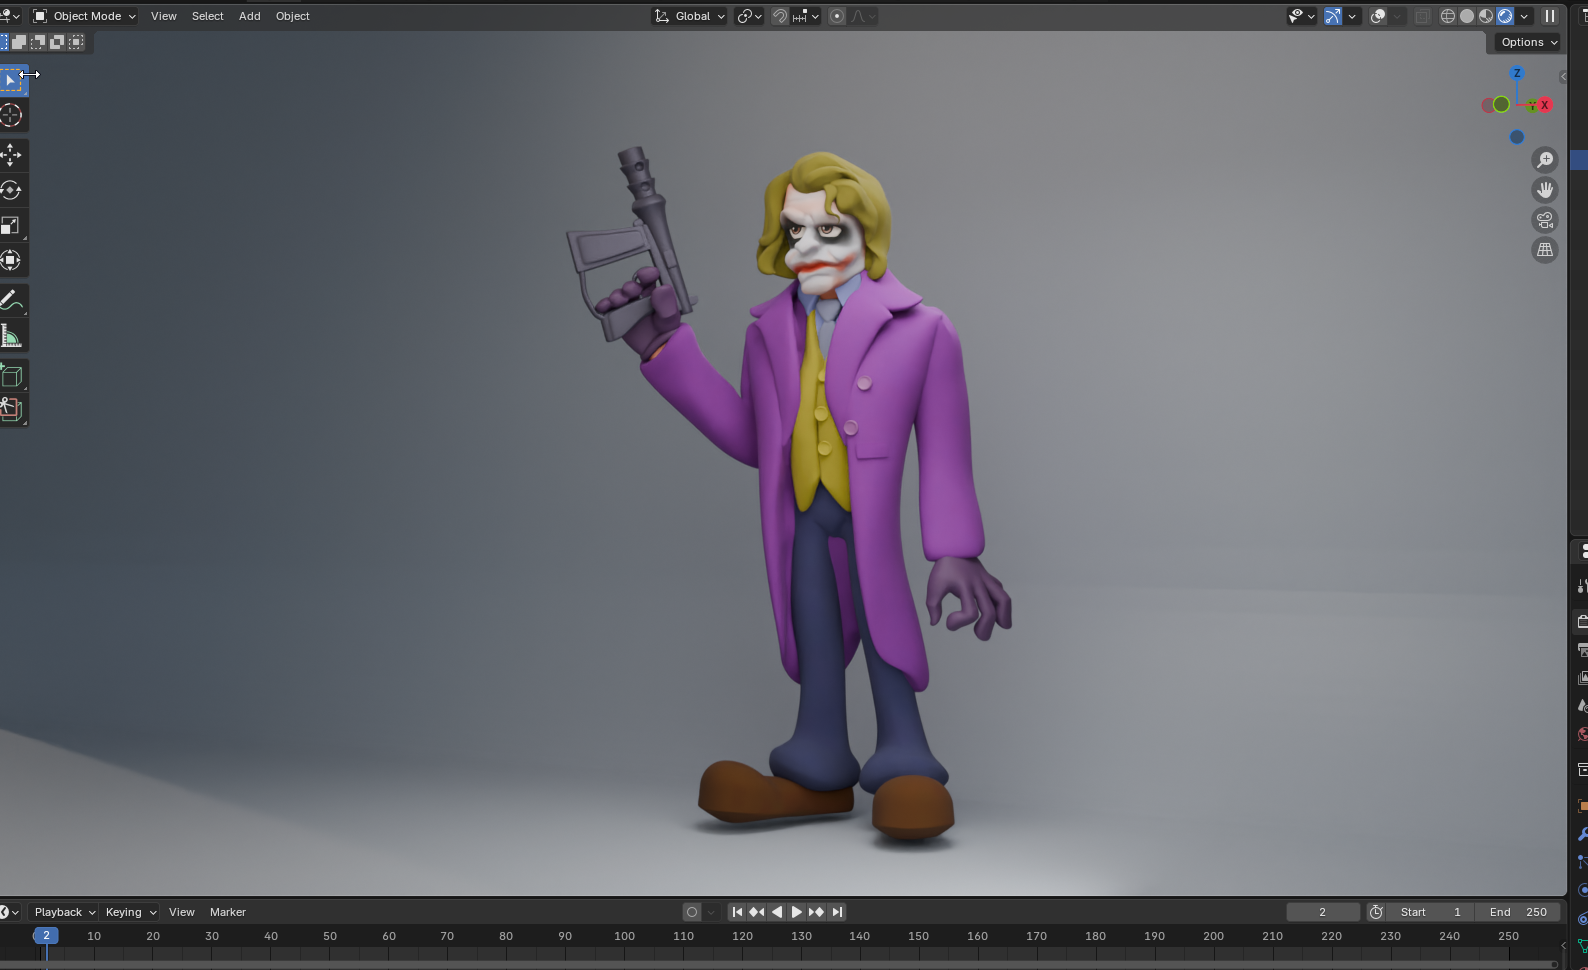Toggle show gizmo button
The image size is (1588, 970).
tap(1333, 16)
